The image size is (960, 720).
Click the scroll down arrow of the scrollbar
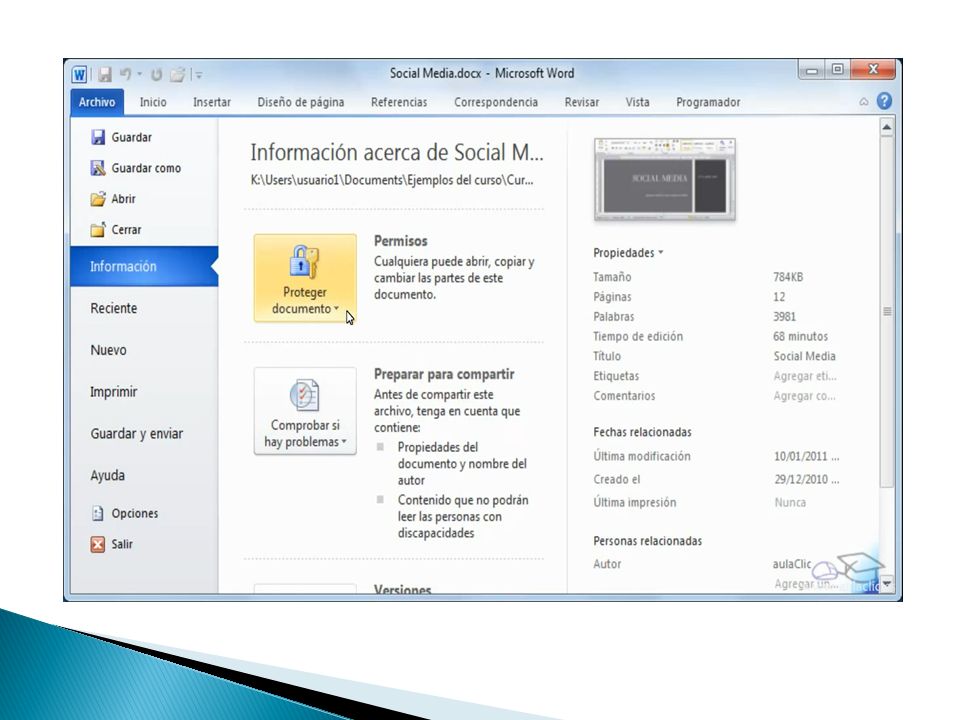pyautogui.click(x=887, y=584)
